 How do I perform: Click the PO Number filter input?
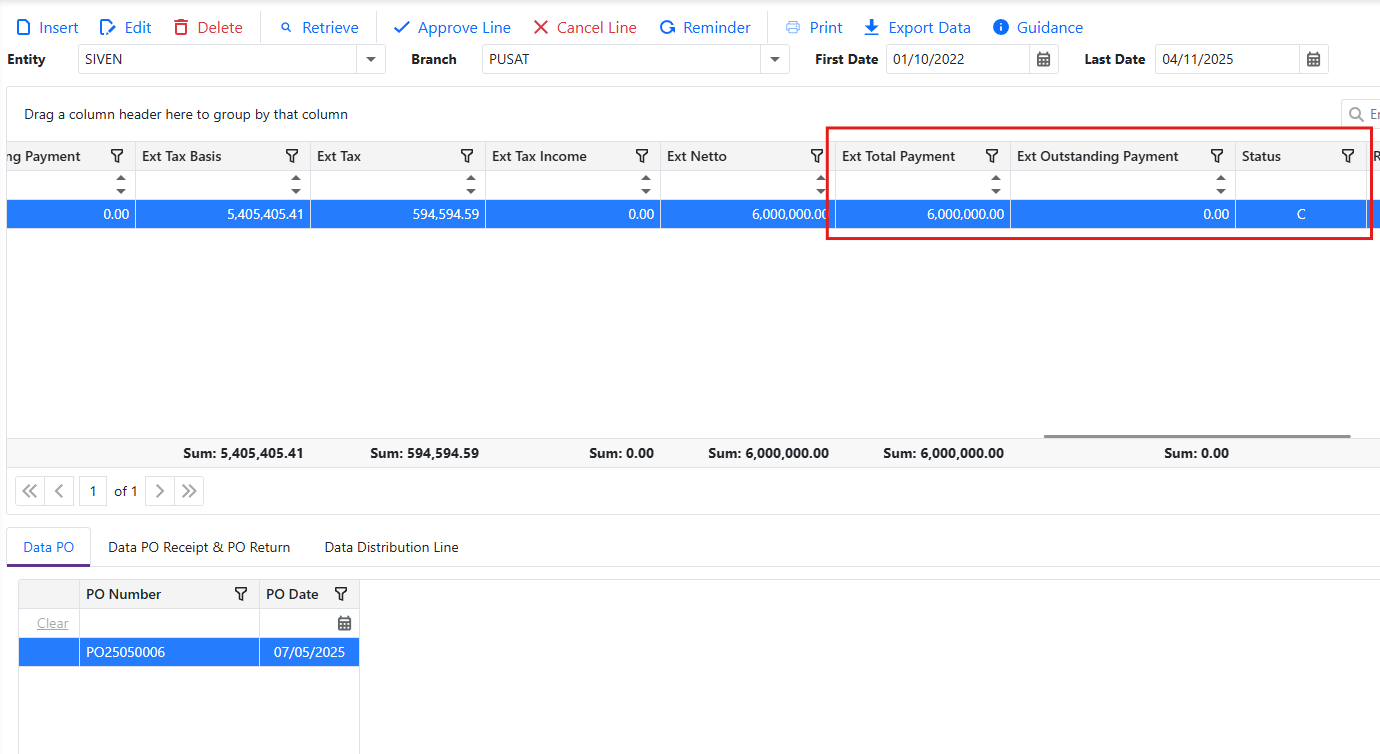point(169,623)
